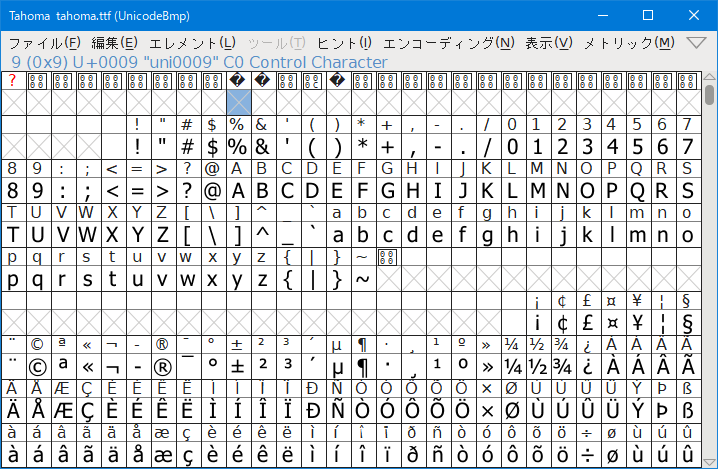
Task: Open the 編集(E) menu
Action: 114,43
